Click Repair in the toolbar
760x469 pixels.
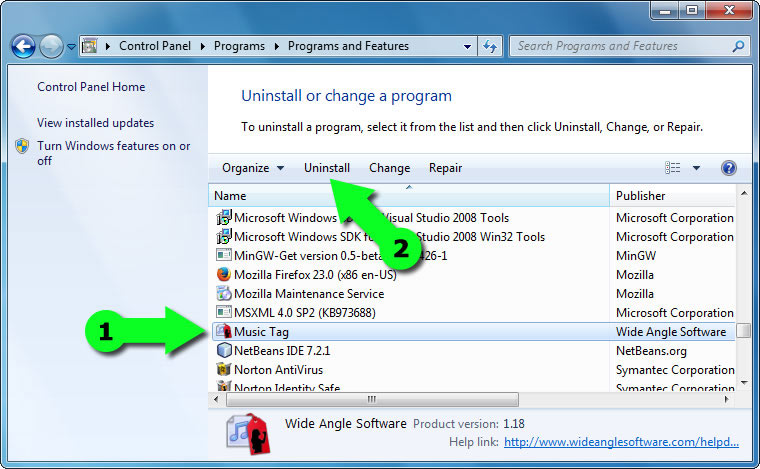coord(445,168)
